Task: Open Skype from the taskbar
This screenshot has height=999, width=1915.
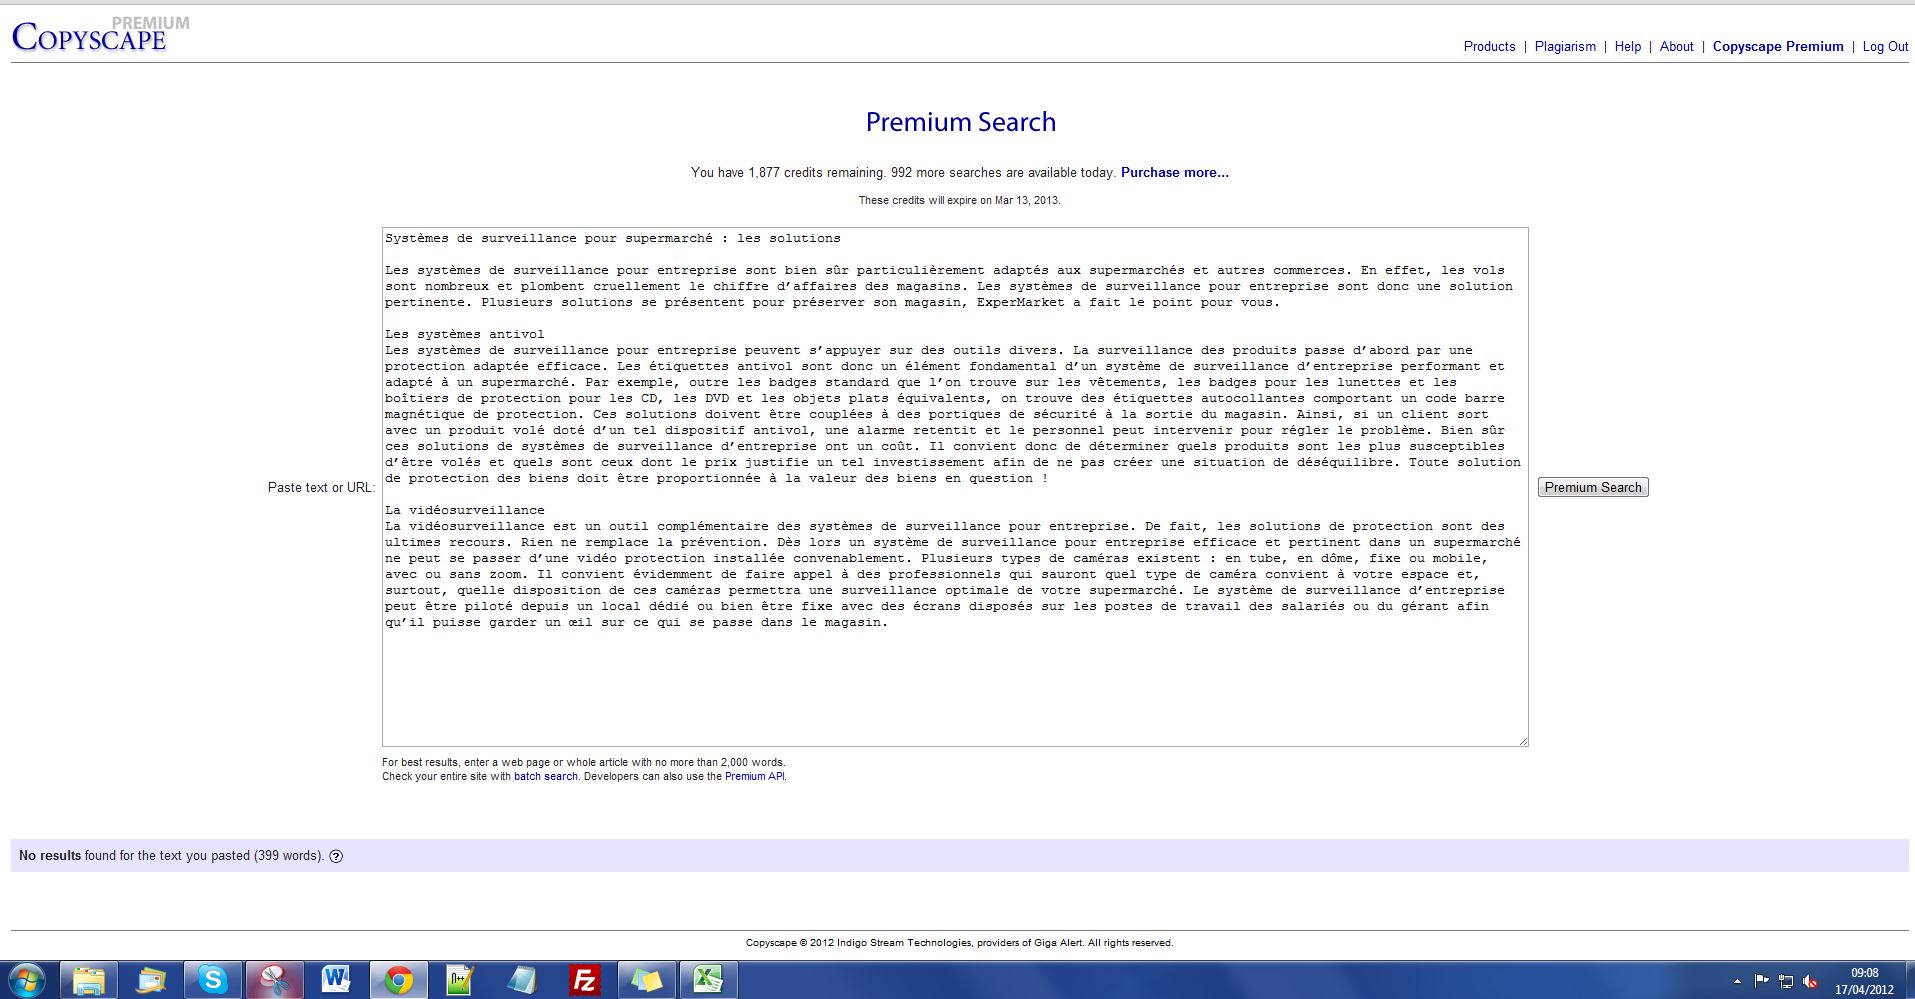Action: [212, 980]
